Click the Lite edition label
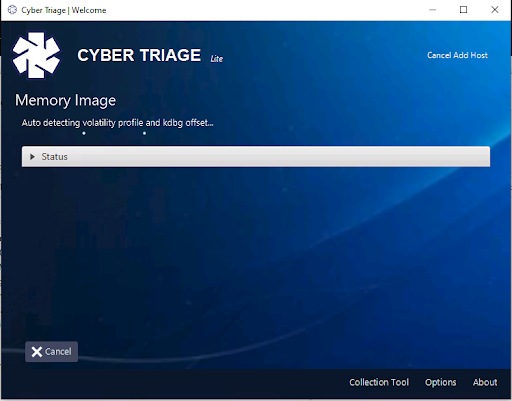 point(217,59)
